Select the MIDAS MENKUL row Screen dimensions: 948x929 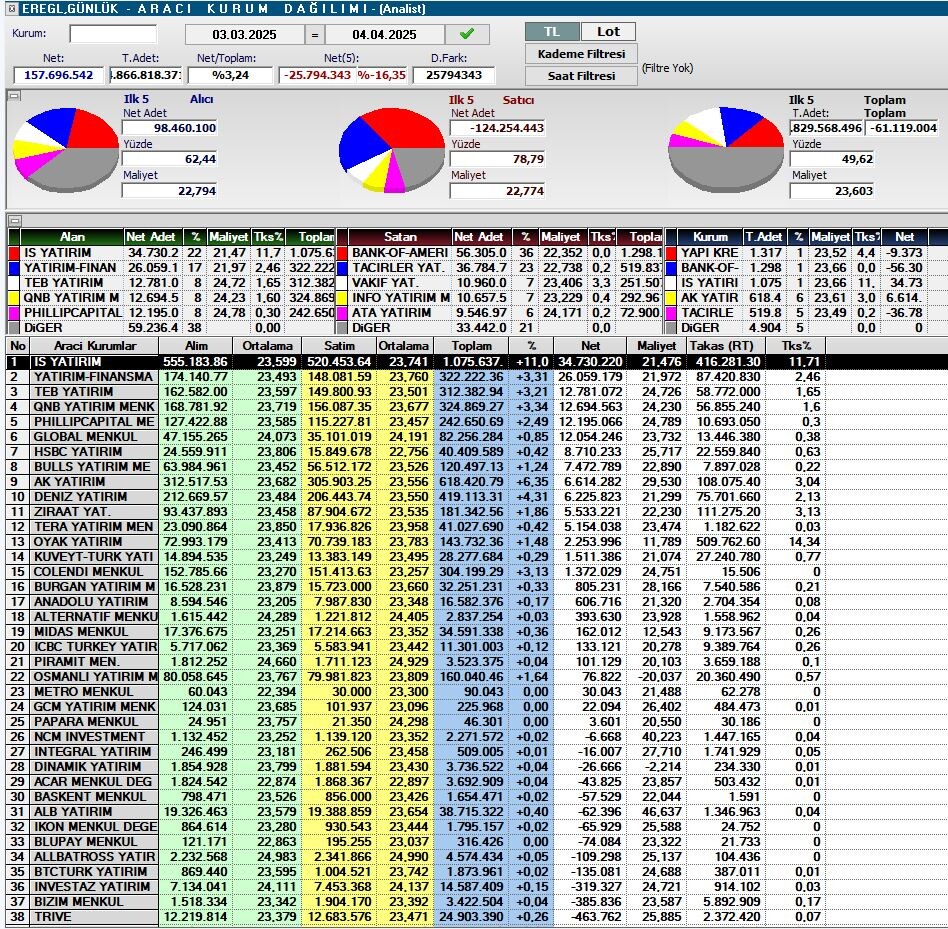(x=416, y=632)
